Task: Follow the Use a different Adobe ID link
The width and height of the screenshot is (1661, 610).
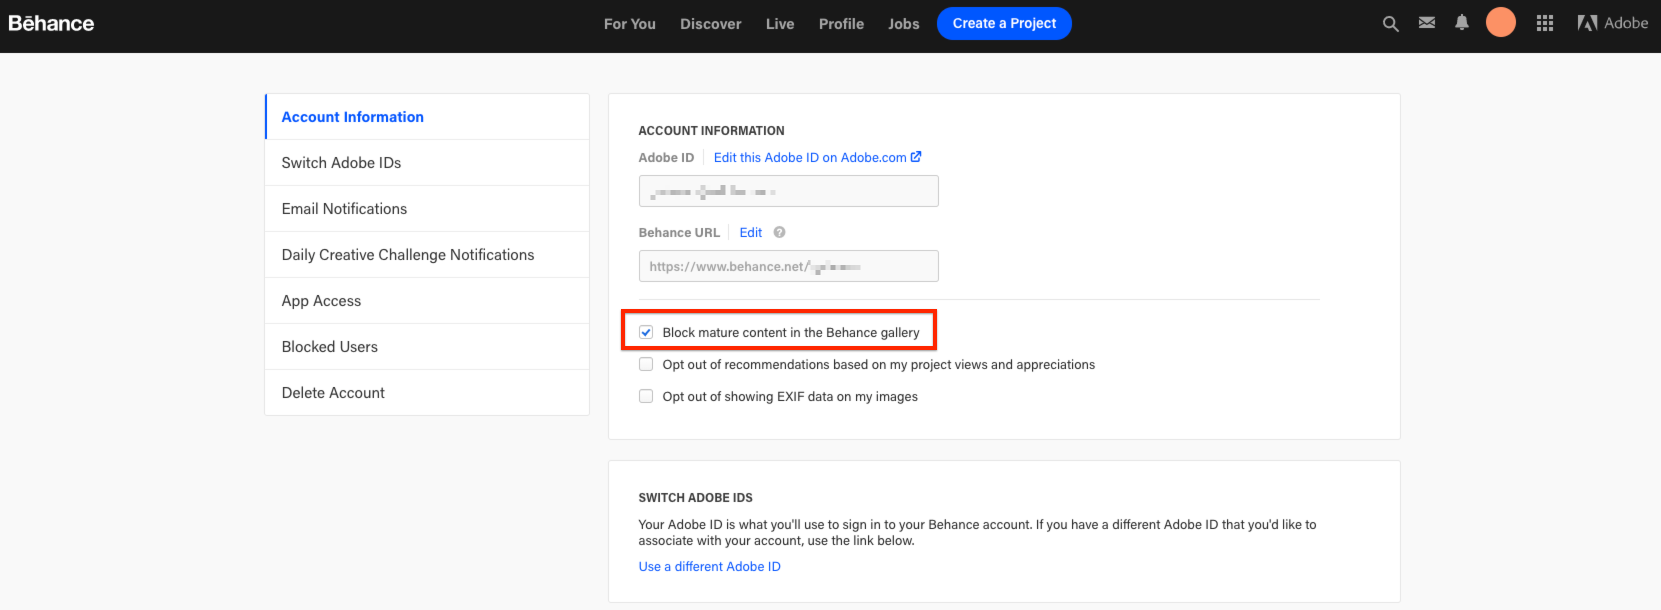Action: 710,566
